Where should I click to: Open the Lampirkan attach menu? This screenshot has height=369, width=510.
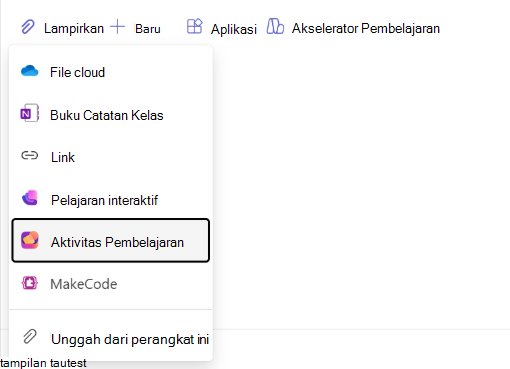[x=62, y=28]
